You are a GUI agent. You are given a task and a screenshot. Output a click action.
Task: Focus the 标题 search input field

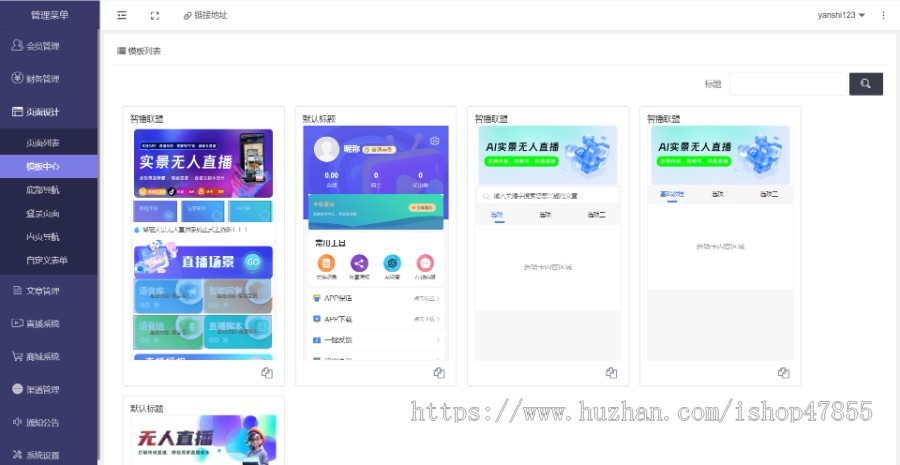(x=789, y=84)
